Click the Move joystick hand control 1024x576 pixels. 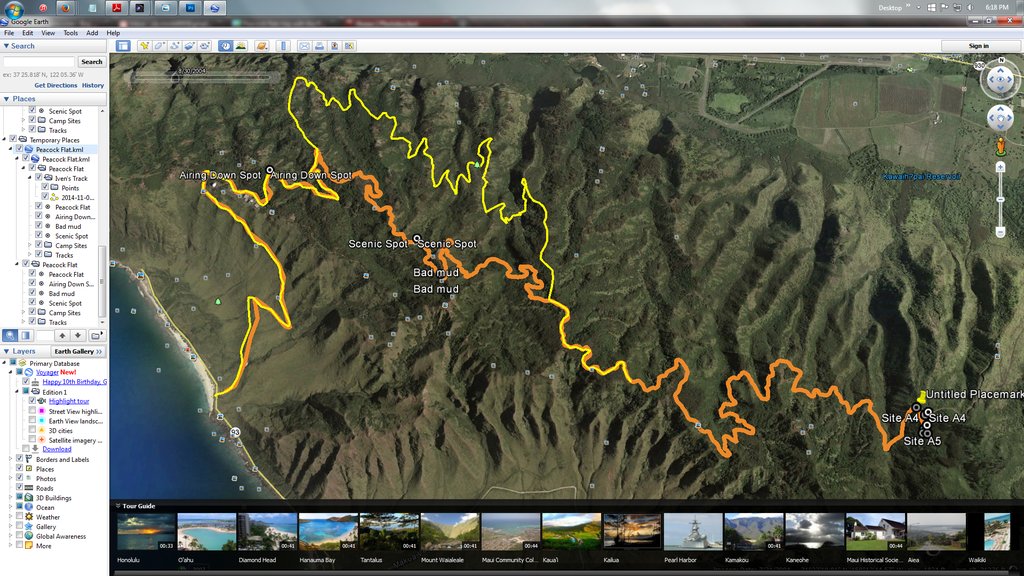point(1000,118)
